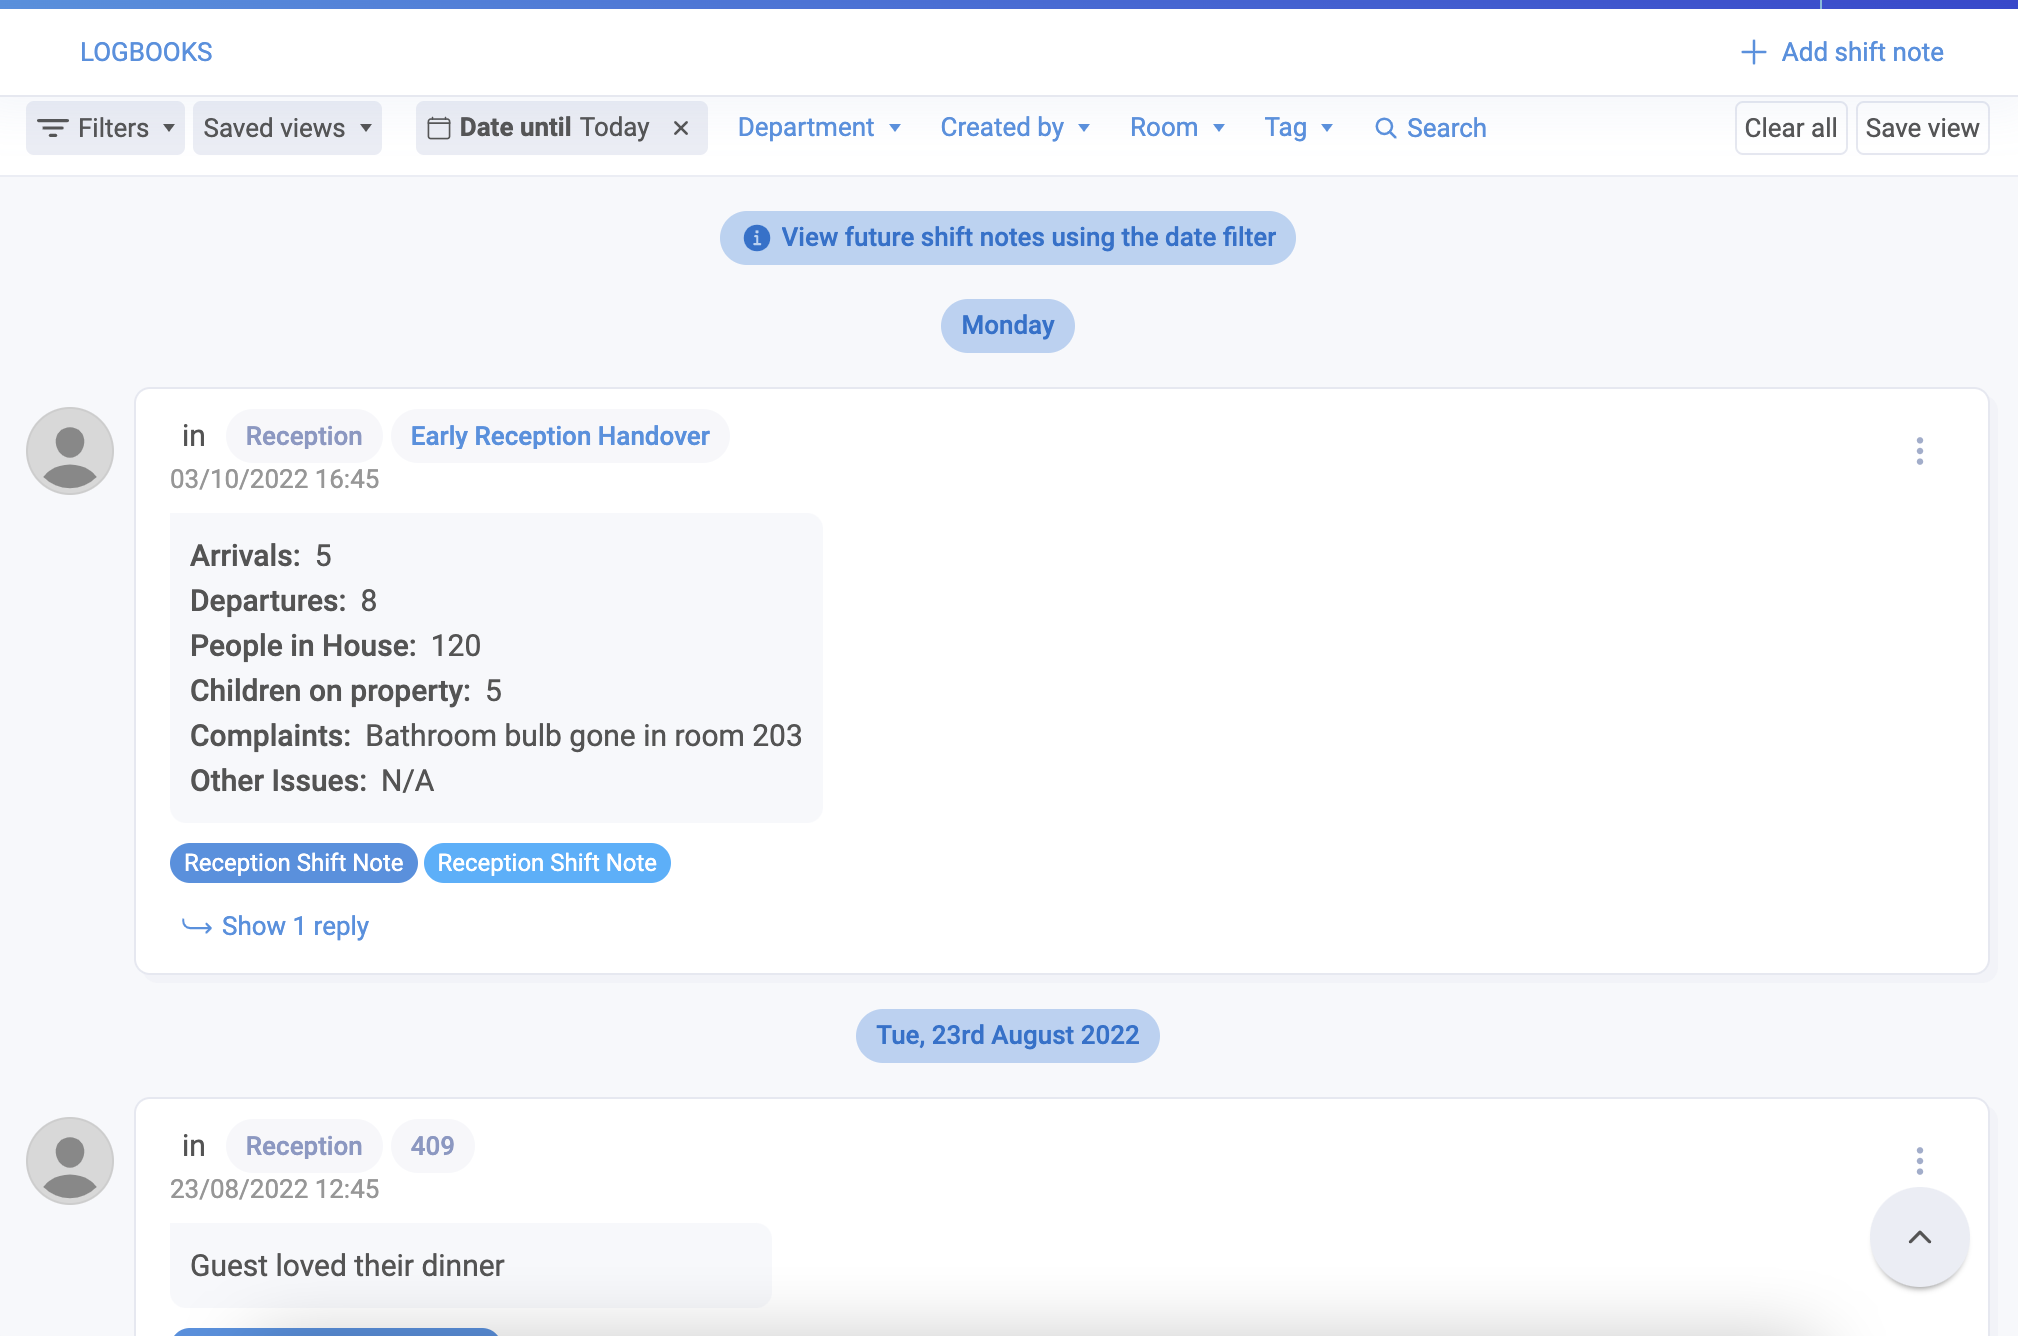Expand the Created by filter
Screen dimensions: 2018x1336
click(1014, 128)
